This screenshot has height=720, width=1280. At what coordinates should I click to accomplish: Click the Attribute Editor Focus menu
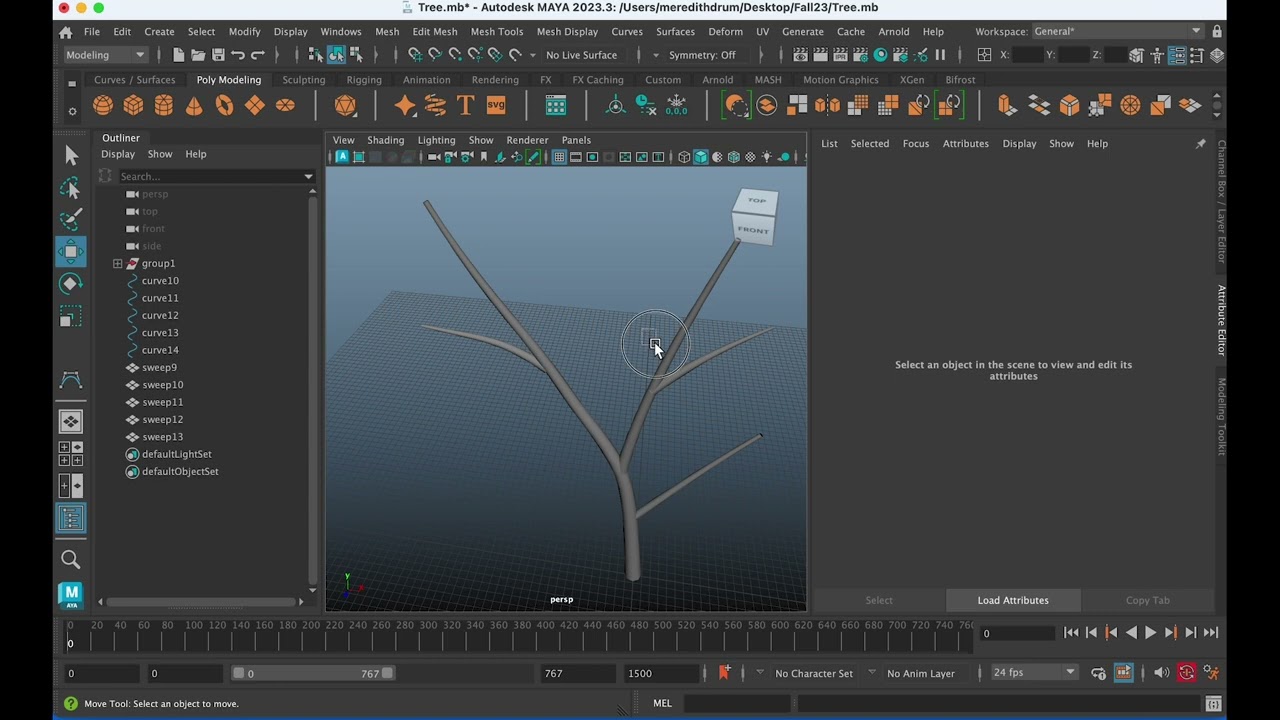916,144
